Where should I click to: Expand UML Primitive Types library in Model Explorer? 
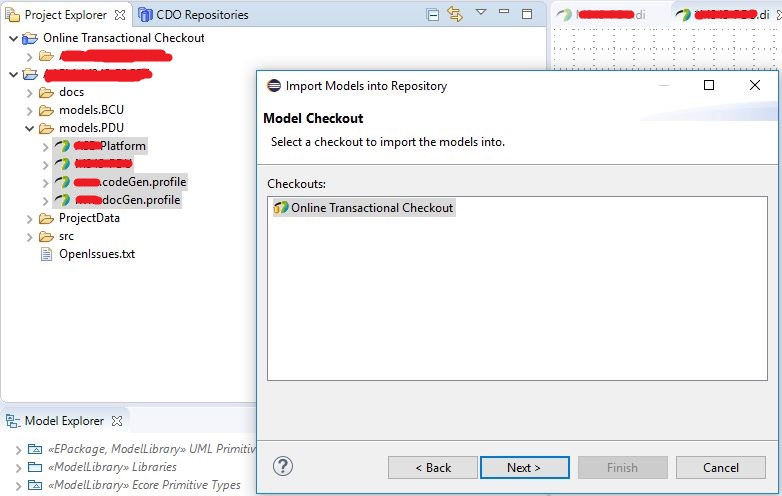click(18, 450)
